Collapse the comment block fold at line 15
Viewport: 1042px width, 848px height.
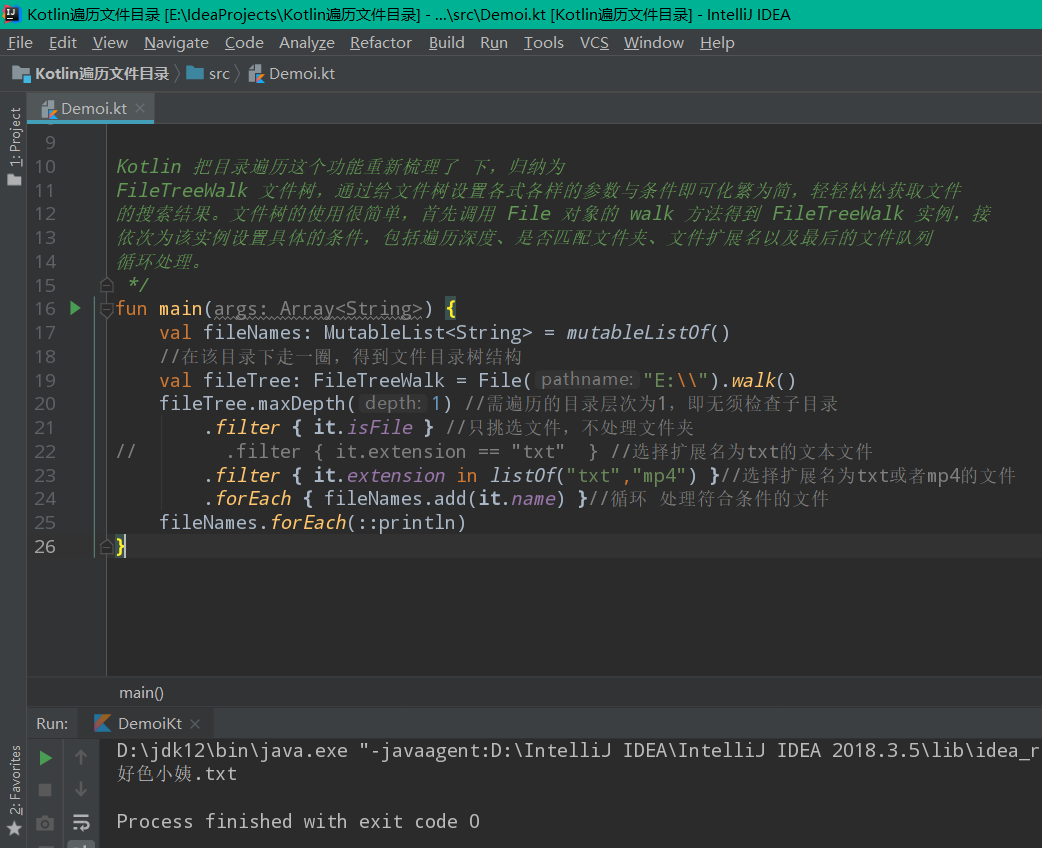(x=107, y=285)
